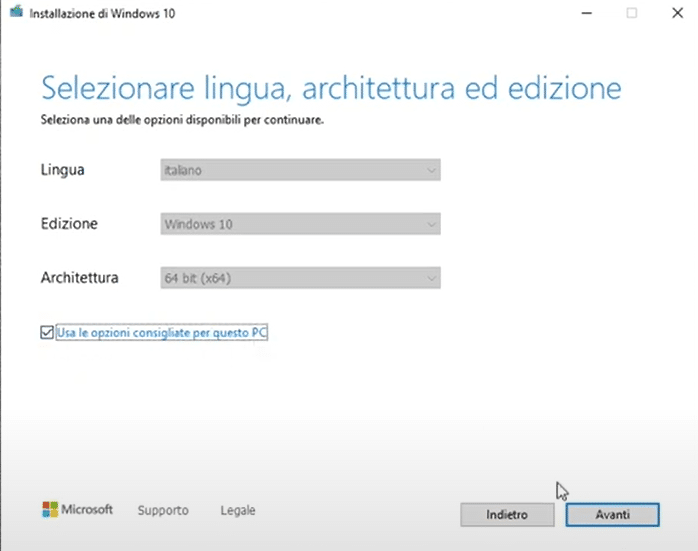Image resolution: width=698 pixels, height=551 pixels.
Task: Open the Legale link
Action: pos(238,510)
